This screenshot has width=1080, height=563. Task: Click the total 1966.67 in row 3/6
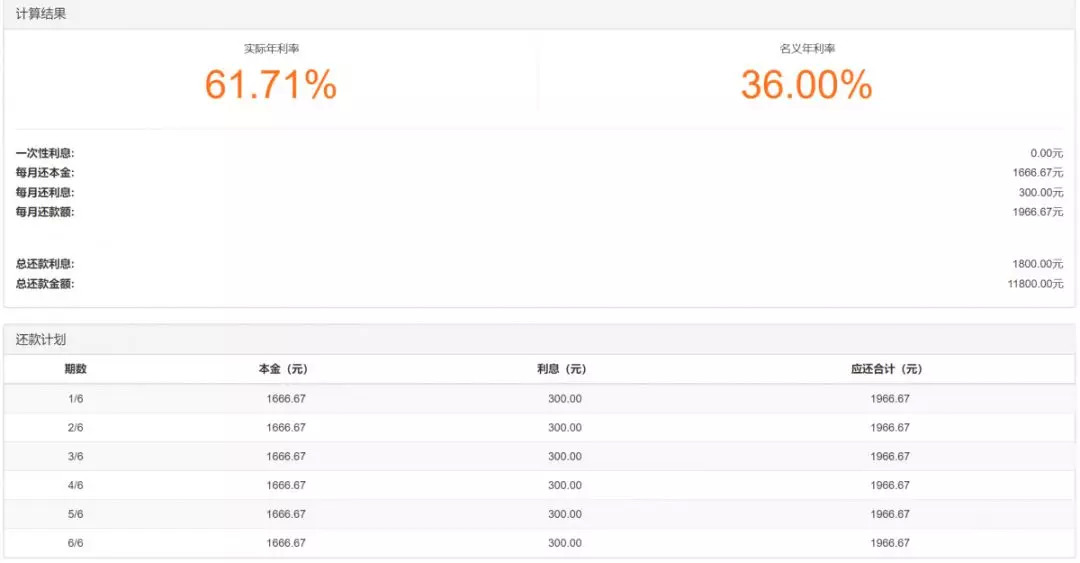click(890, 457)
